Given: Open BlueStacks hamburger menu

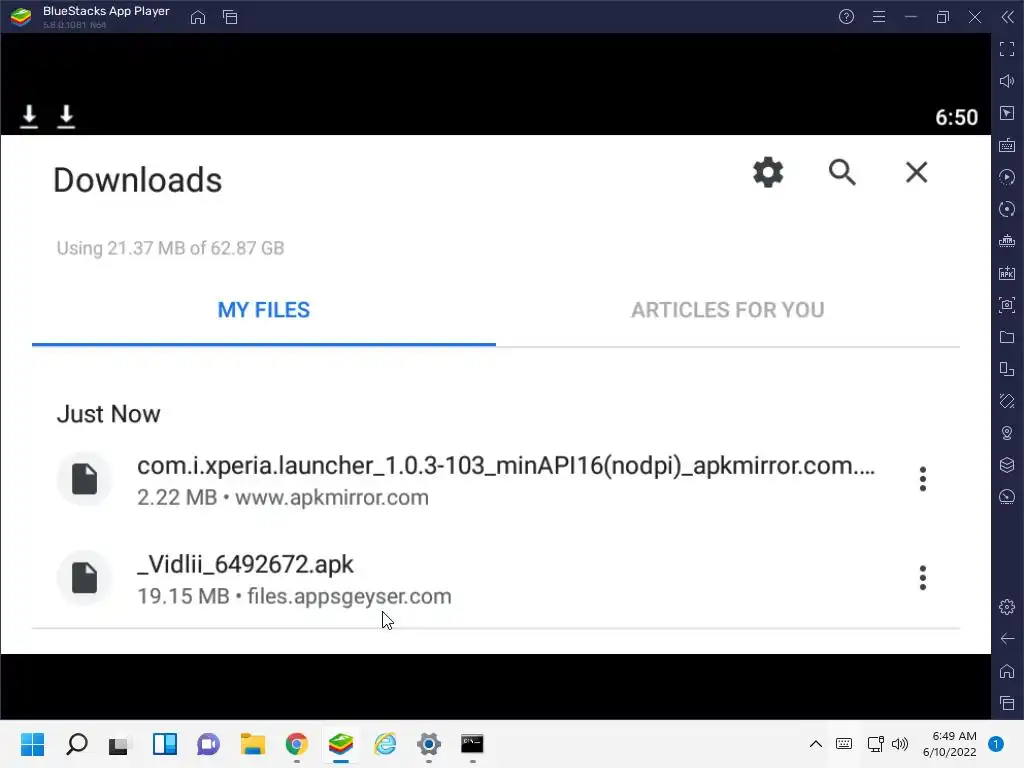Looking at the screenshot, I should 879,17.
